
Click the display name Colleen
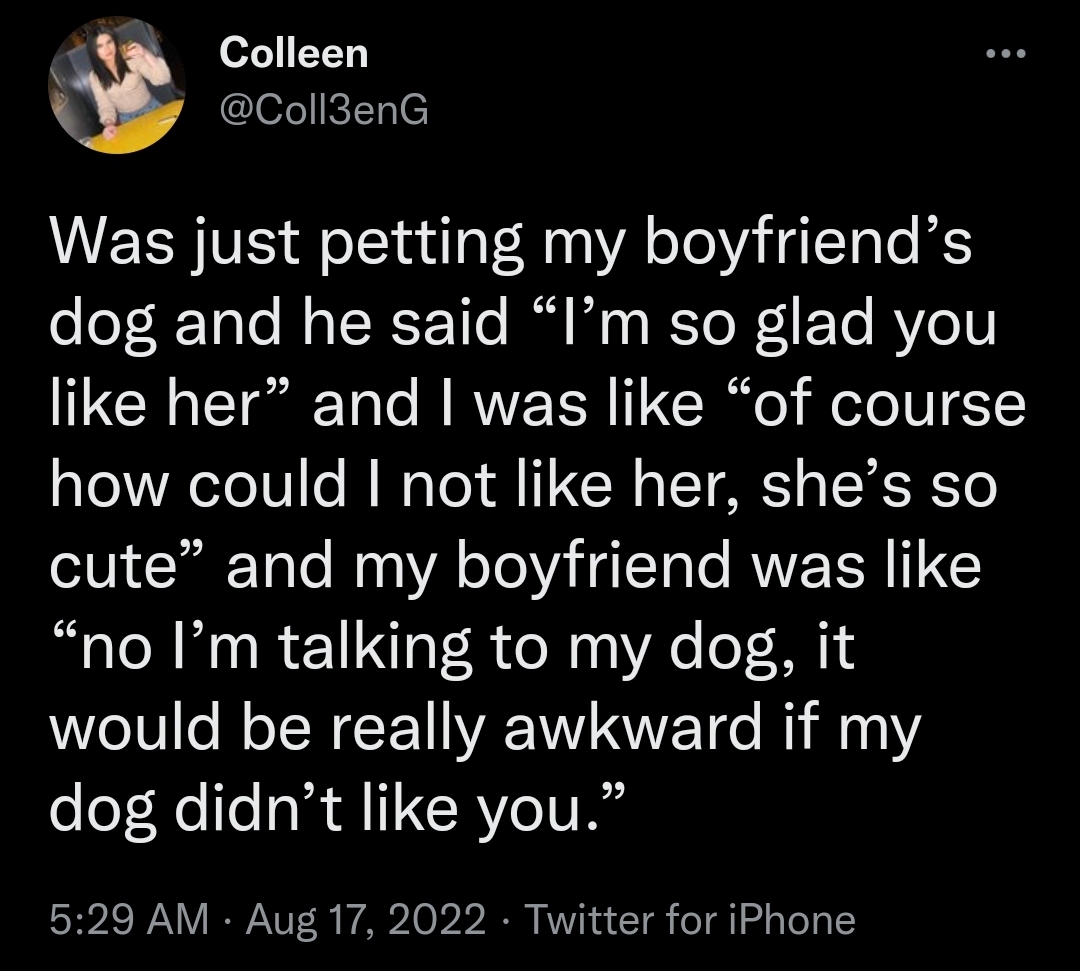pyautogui.click(x=294, y=53)
